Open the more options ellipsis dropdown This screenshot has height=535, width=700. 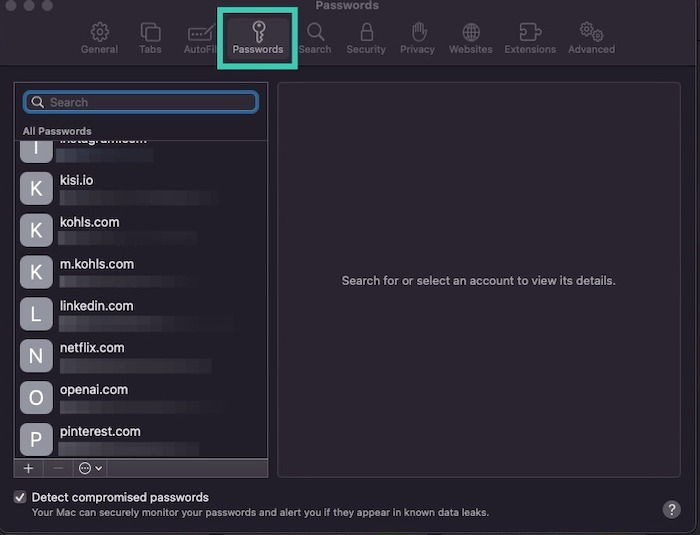coord(90,468)
